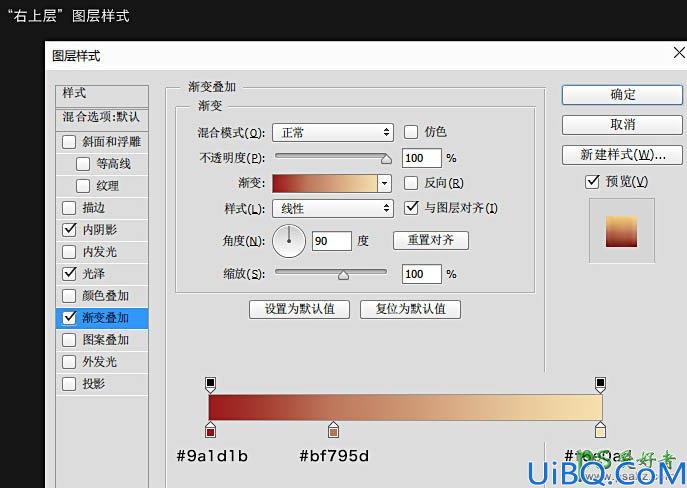This screenshot has height=488, width=687.
Task: Check the 颜色叠加 checkbox
Action: coord(69,296)
